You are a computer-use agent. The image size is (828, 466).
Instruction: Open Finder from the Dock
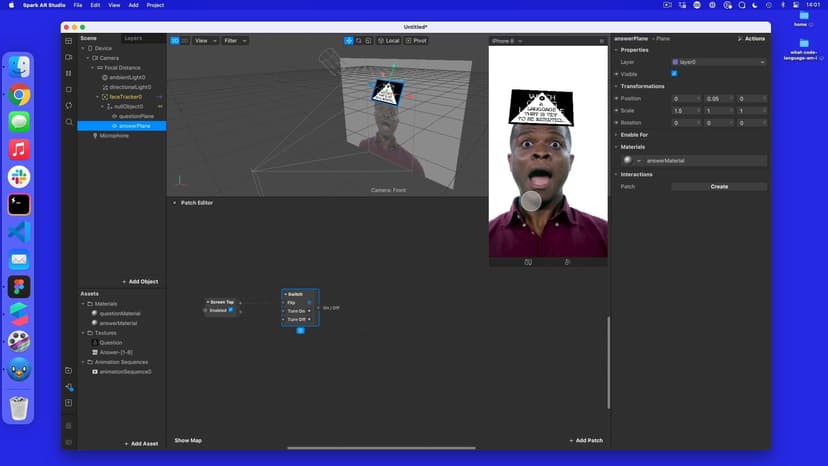point(19,67)
